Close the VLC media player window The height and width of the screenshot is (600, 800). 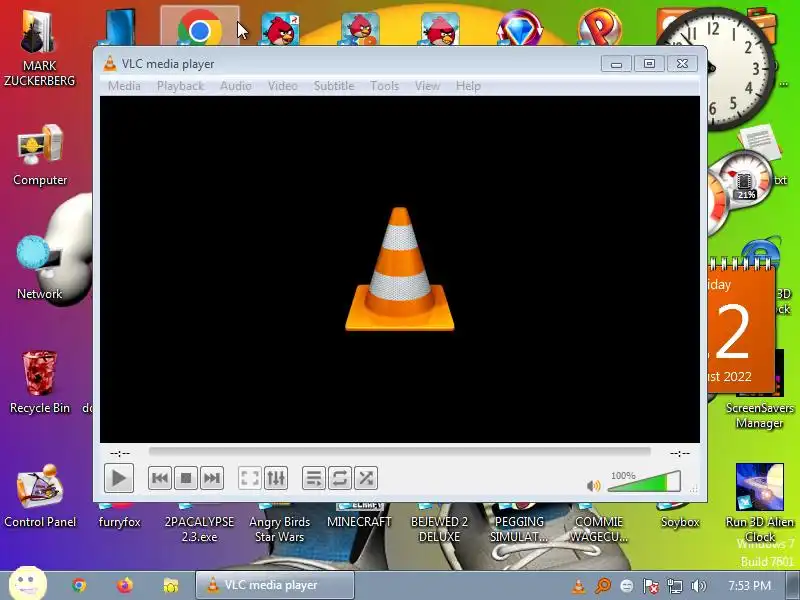682,64
